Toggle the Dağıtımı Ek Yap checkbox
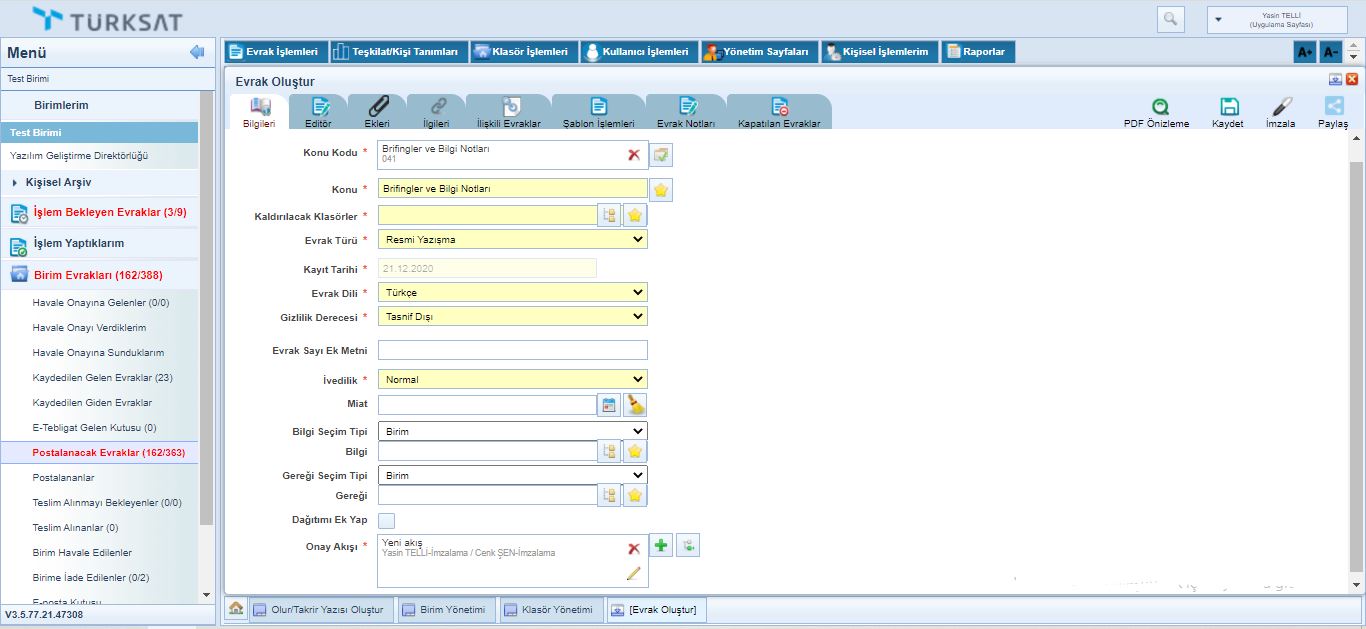Viewport: 1366px width, 629px height. (387, 520)
